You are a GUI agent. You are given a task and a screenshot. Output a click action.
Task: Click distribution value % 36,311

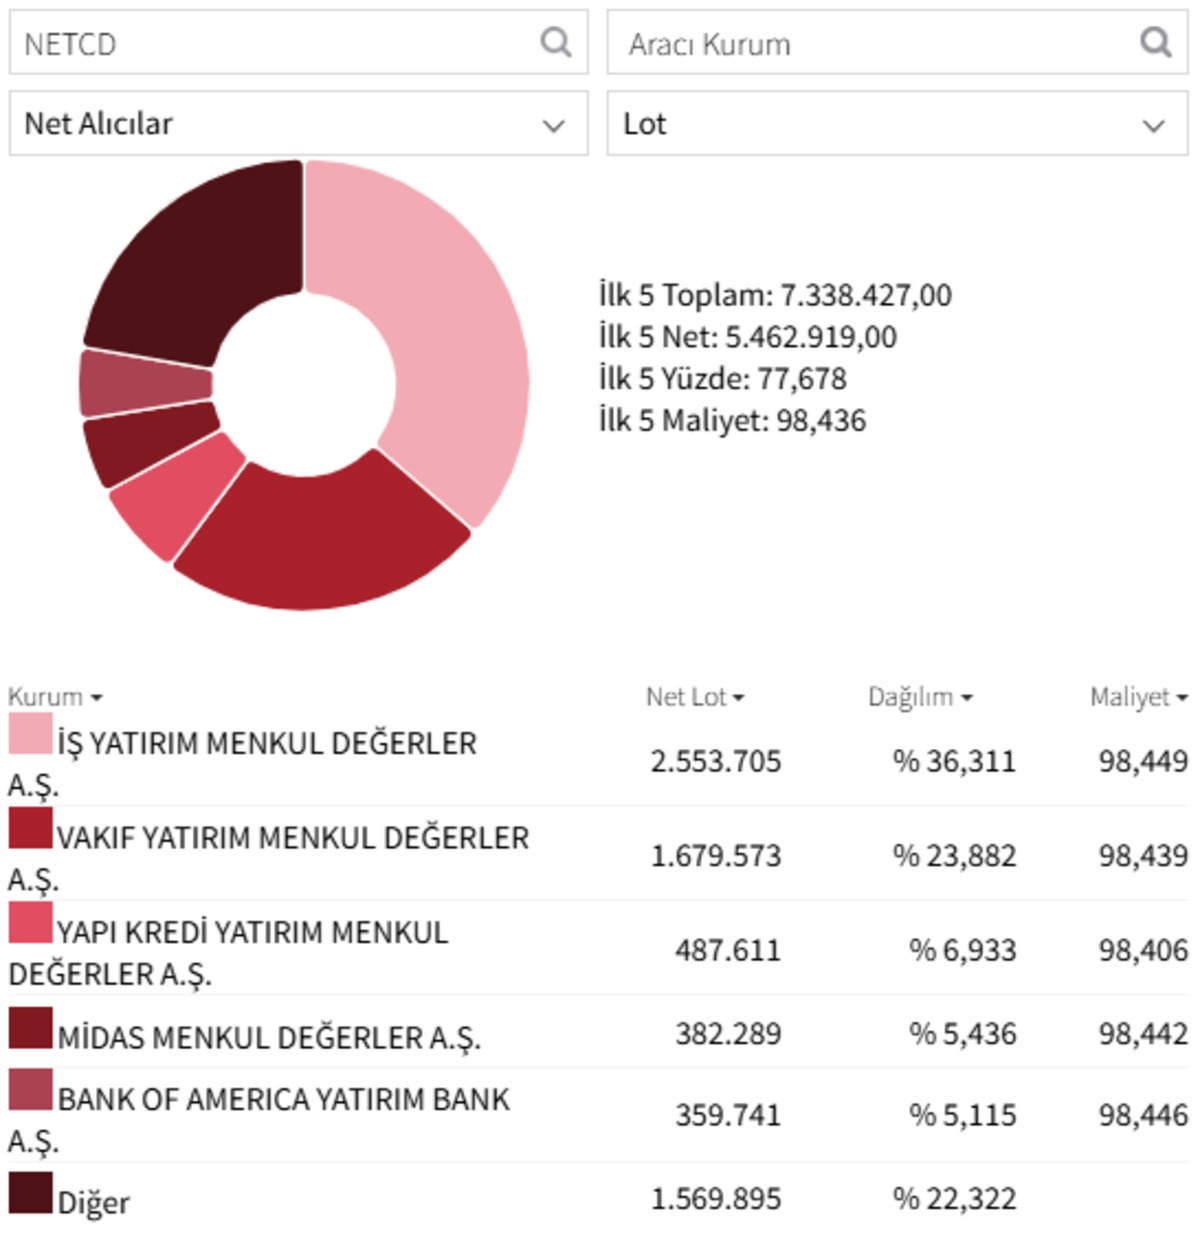954,761
